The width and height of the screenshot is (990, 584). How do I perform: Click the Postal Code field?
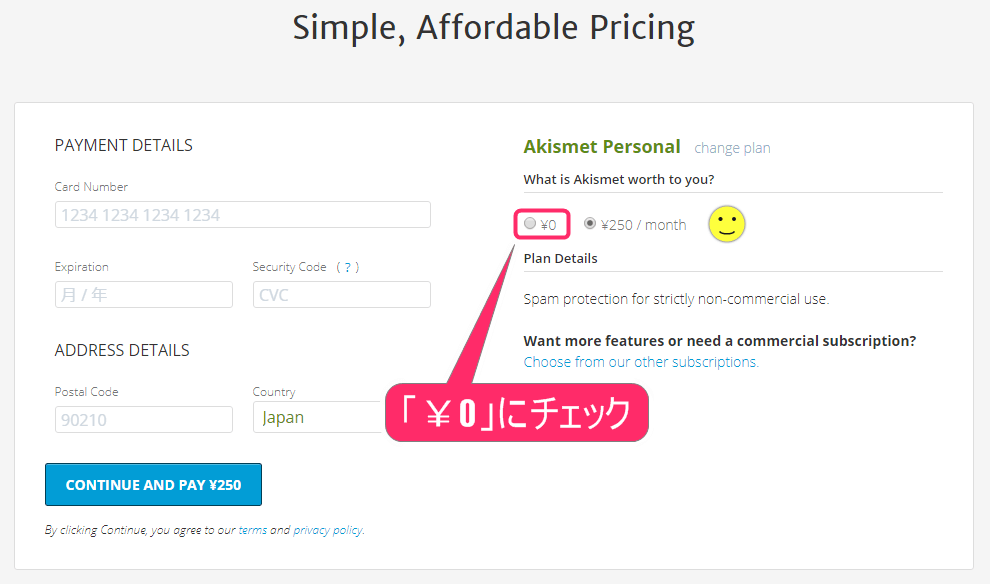(x=143, y=419)
